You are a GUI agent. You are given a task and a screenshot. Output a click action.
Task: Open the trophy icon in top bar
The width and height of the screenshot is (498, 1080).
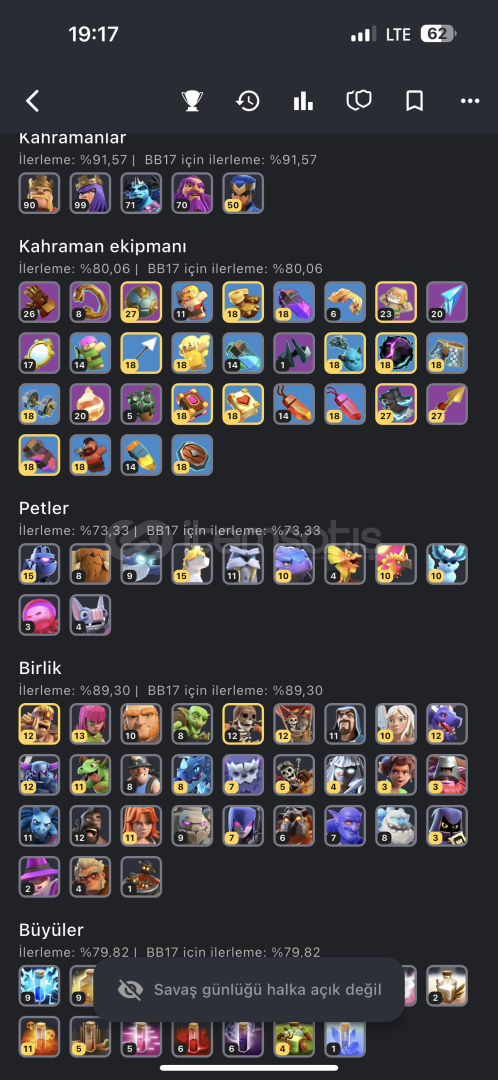(191, 101)
